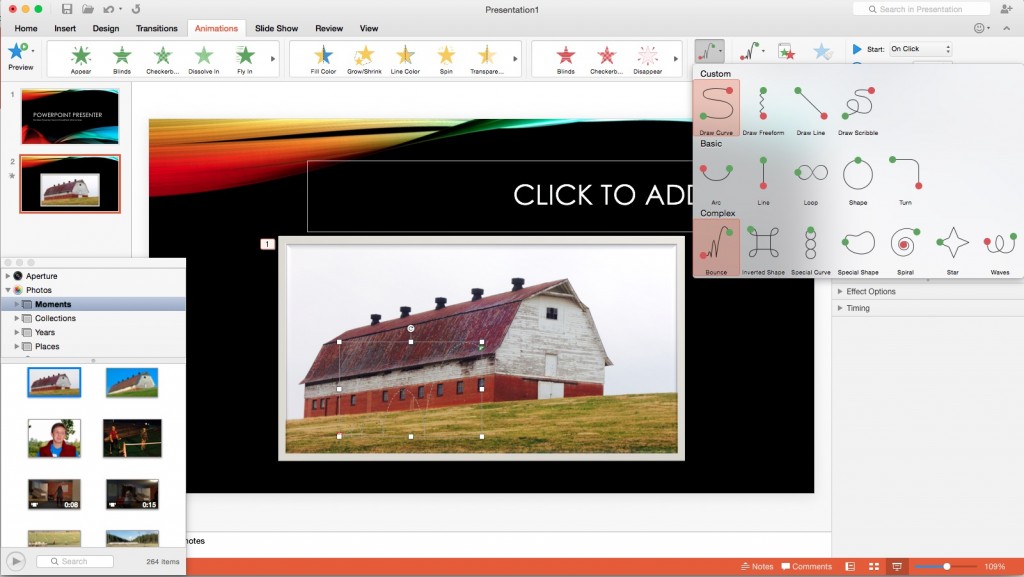Show the Comments pane
Screen dimensions: 1024x577
click(x=806, y=565)
